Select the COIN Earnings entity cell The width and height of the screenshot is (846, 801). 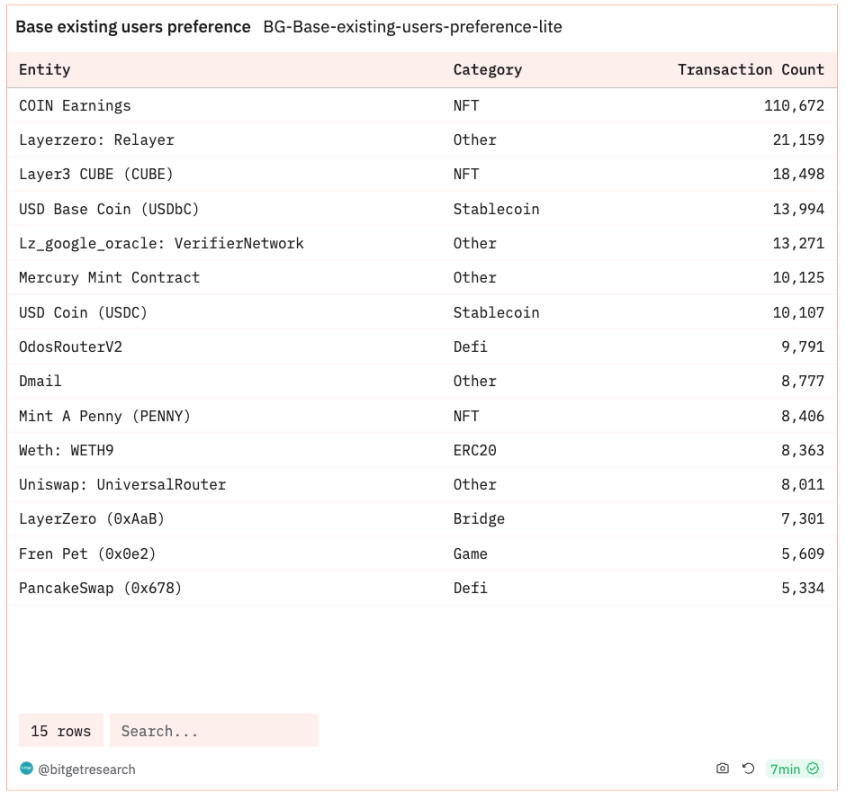coord(75,106)
